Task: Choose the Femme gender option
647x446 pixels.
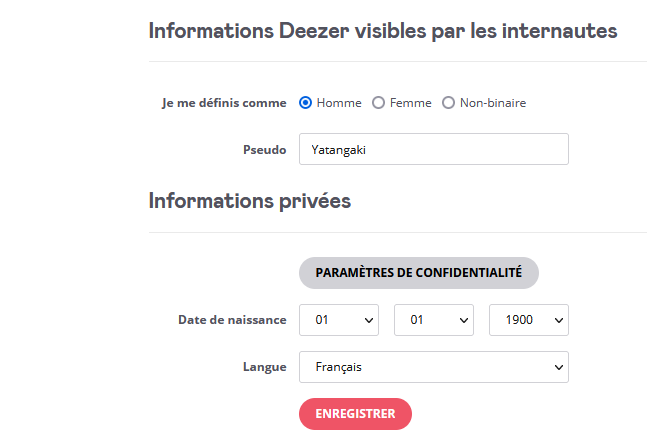Action: 378,102
